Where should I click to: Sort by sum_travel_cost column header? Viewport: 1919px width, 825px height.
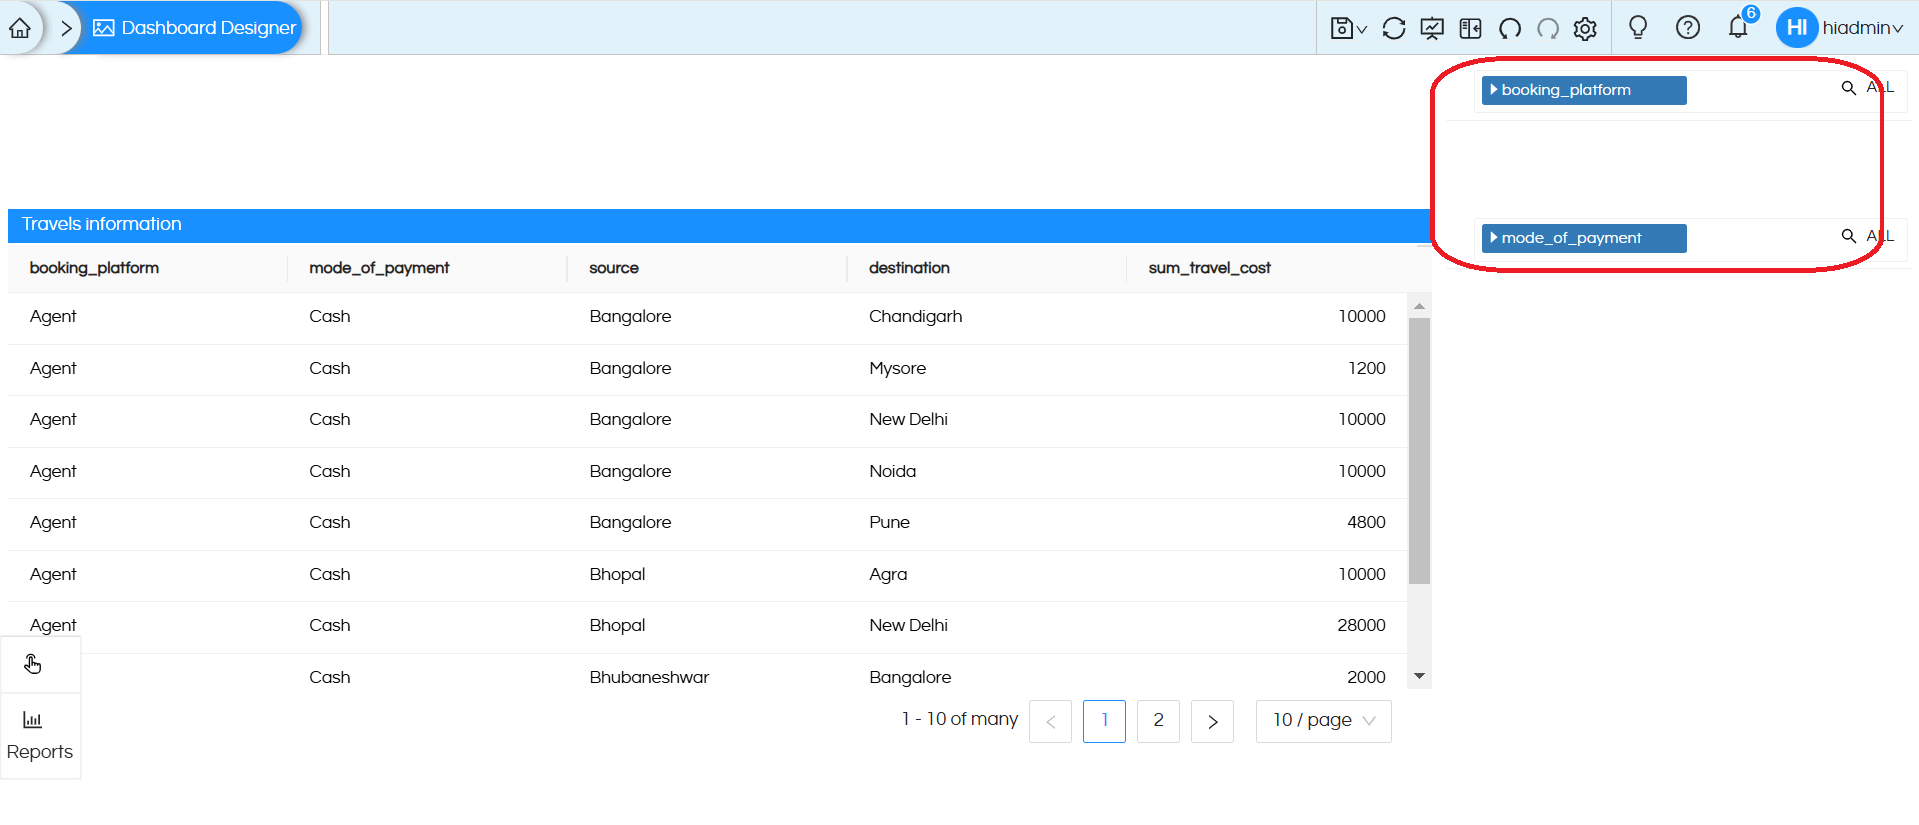point(1209,268)
